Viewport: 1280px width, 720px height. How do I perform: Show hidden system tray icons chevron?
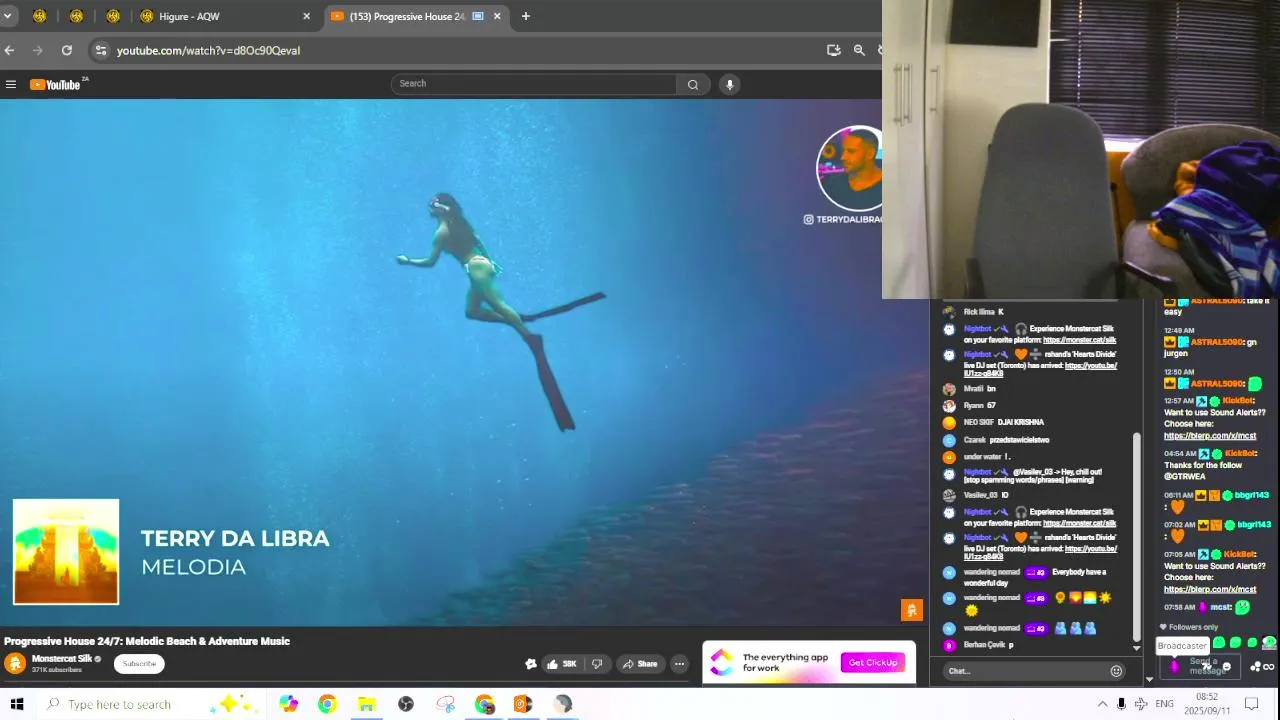1102,704
